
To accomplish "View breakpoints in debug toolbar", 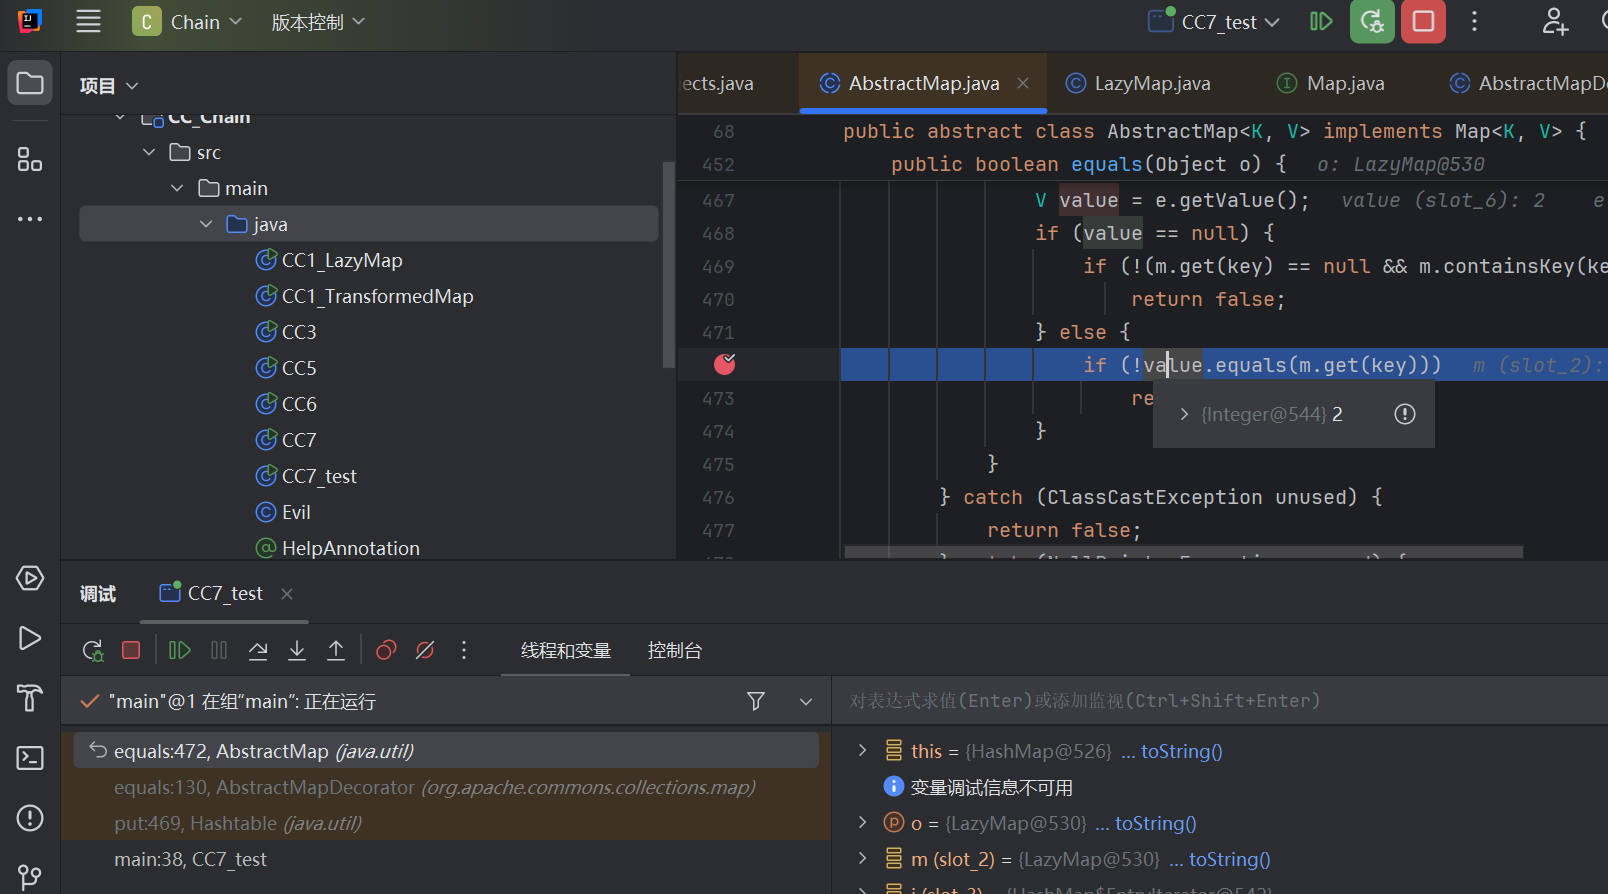I will pos(386,651).
